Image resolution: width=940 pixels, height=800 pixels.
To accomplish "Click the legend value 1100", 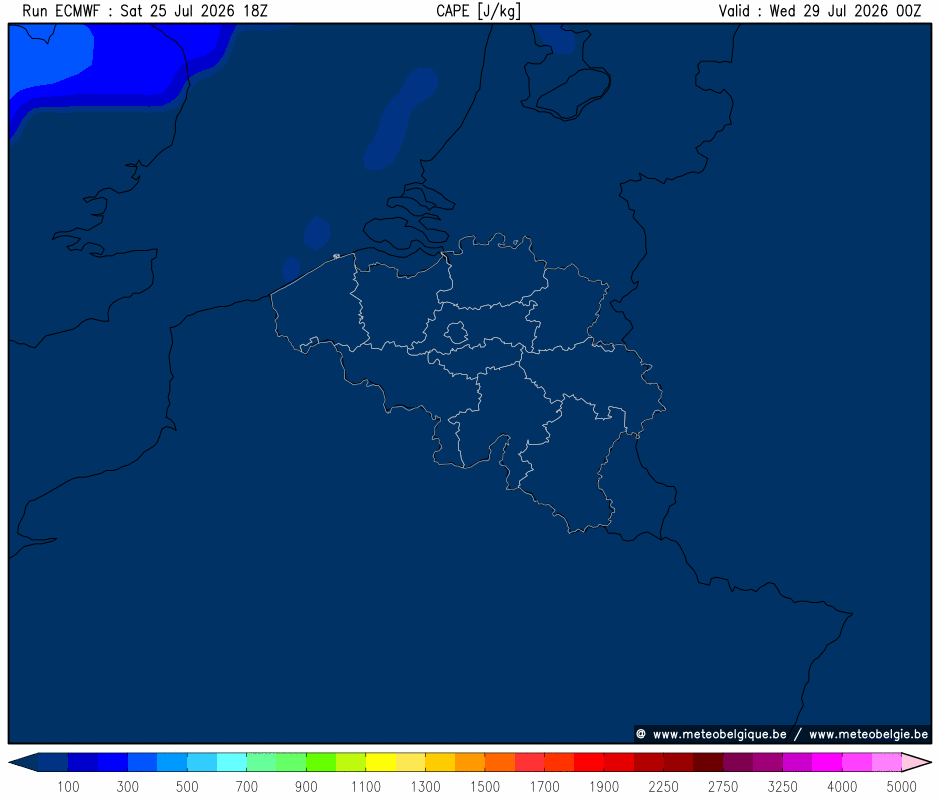I will pos(366,786).
